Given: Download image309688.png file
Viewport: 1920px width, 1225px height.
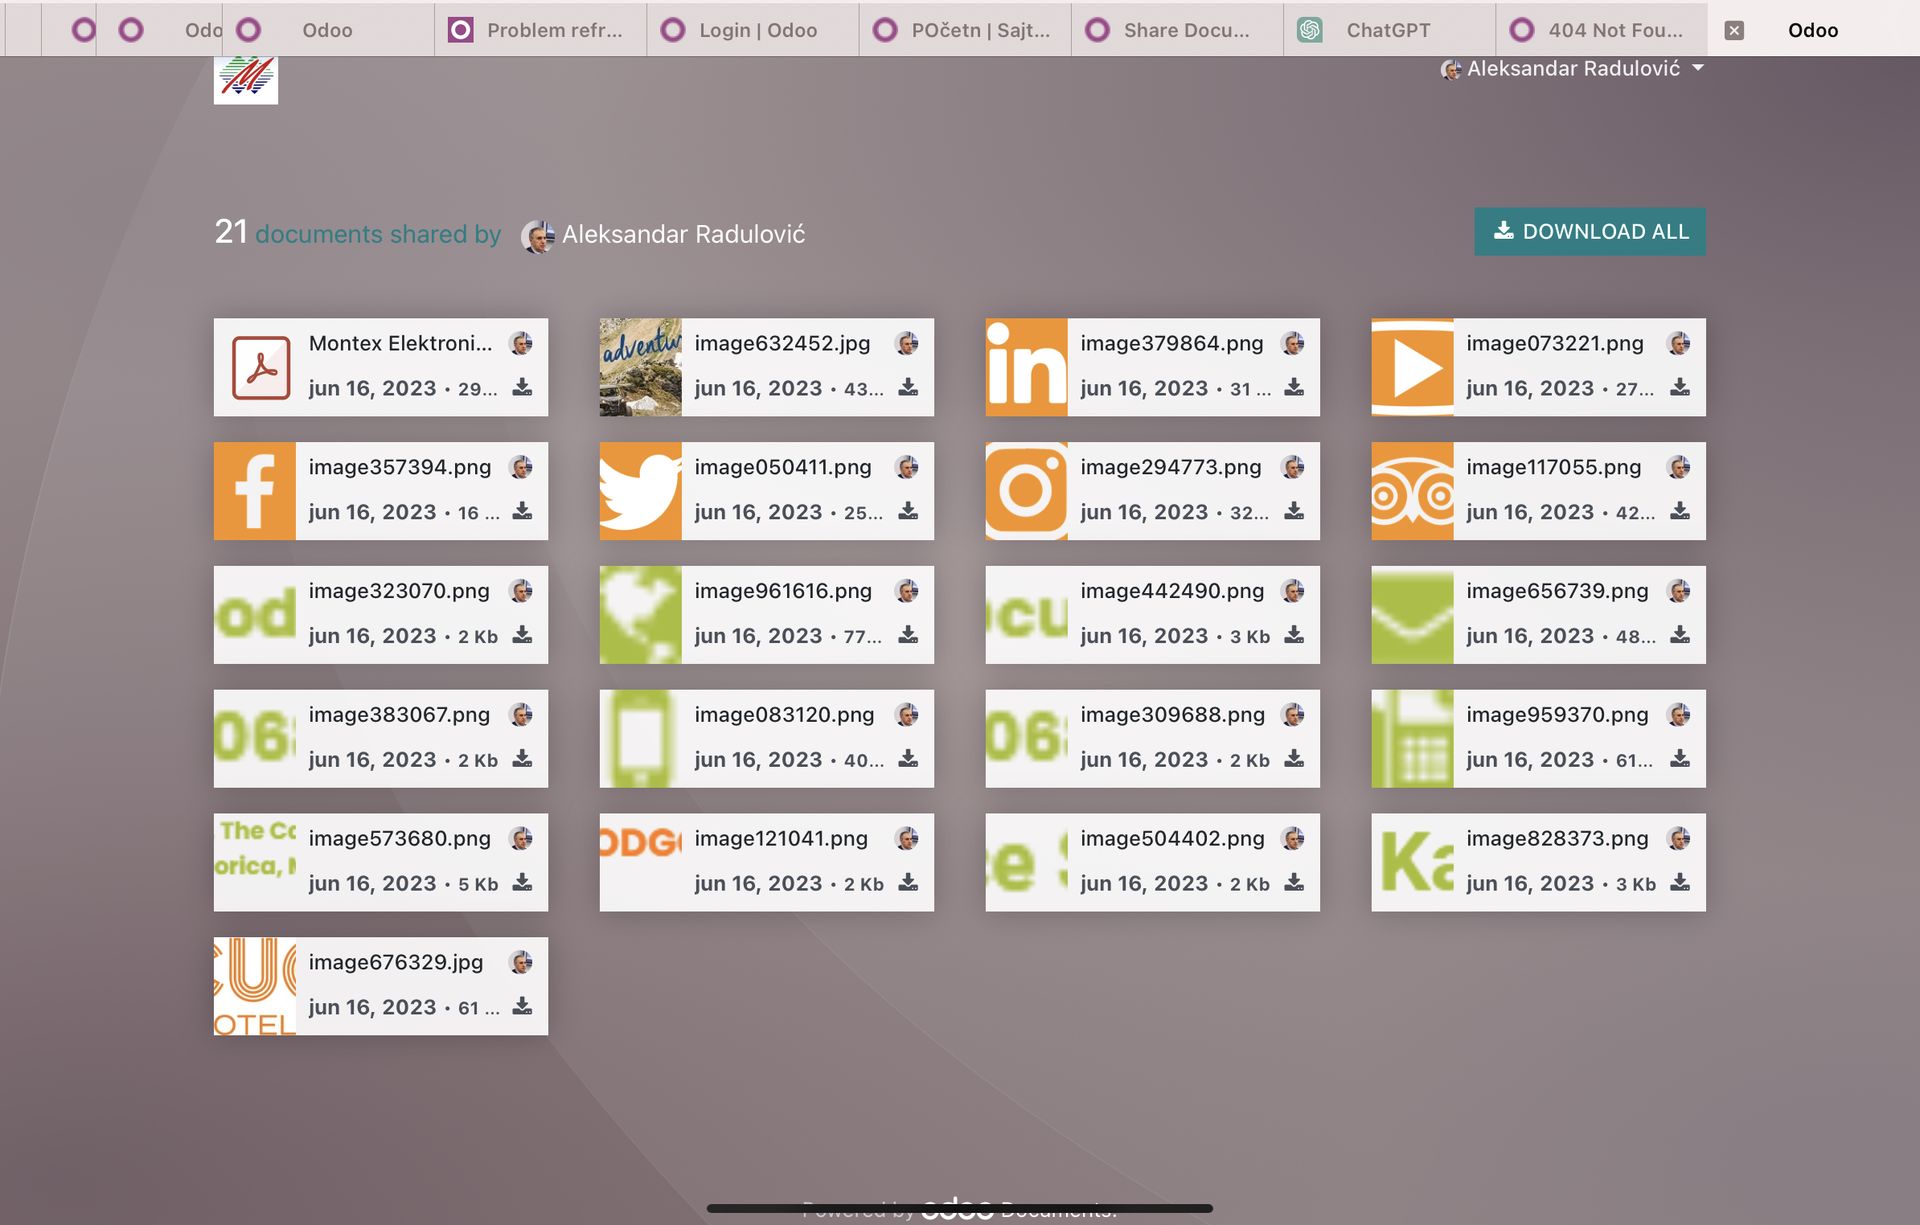Looking at the screenshot, I should [1294, 759].
